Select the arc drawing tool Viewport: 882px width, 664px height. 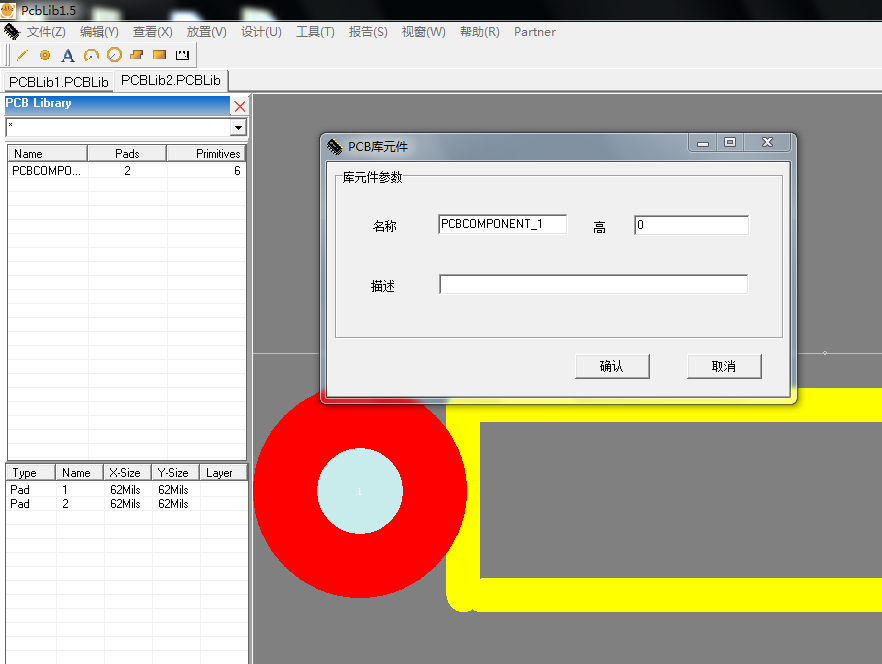pyautogui.click(x=91, y=55)
